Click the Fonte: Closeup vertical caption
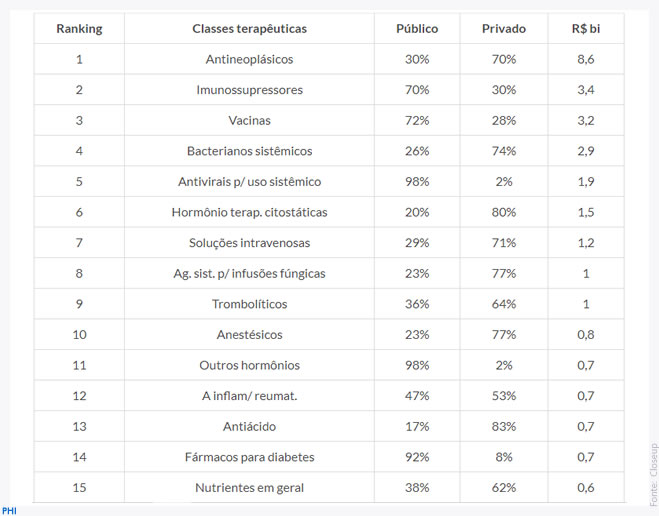The width and height of the screenshot is (659, 516). (x=653, y=474)
